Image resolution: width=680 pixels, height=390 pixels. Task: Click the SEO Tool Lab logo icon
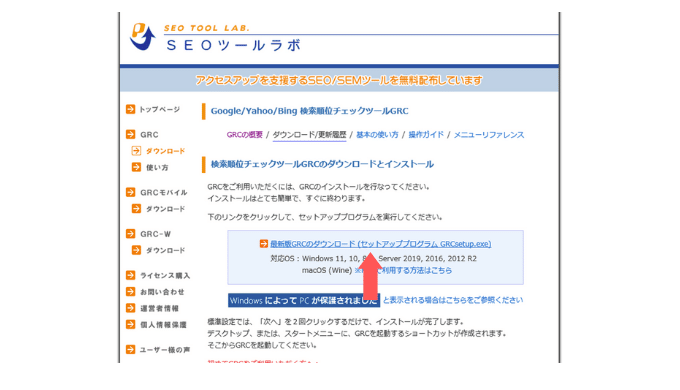pyautogui.click(x=142, y=36)
